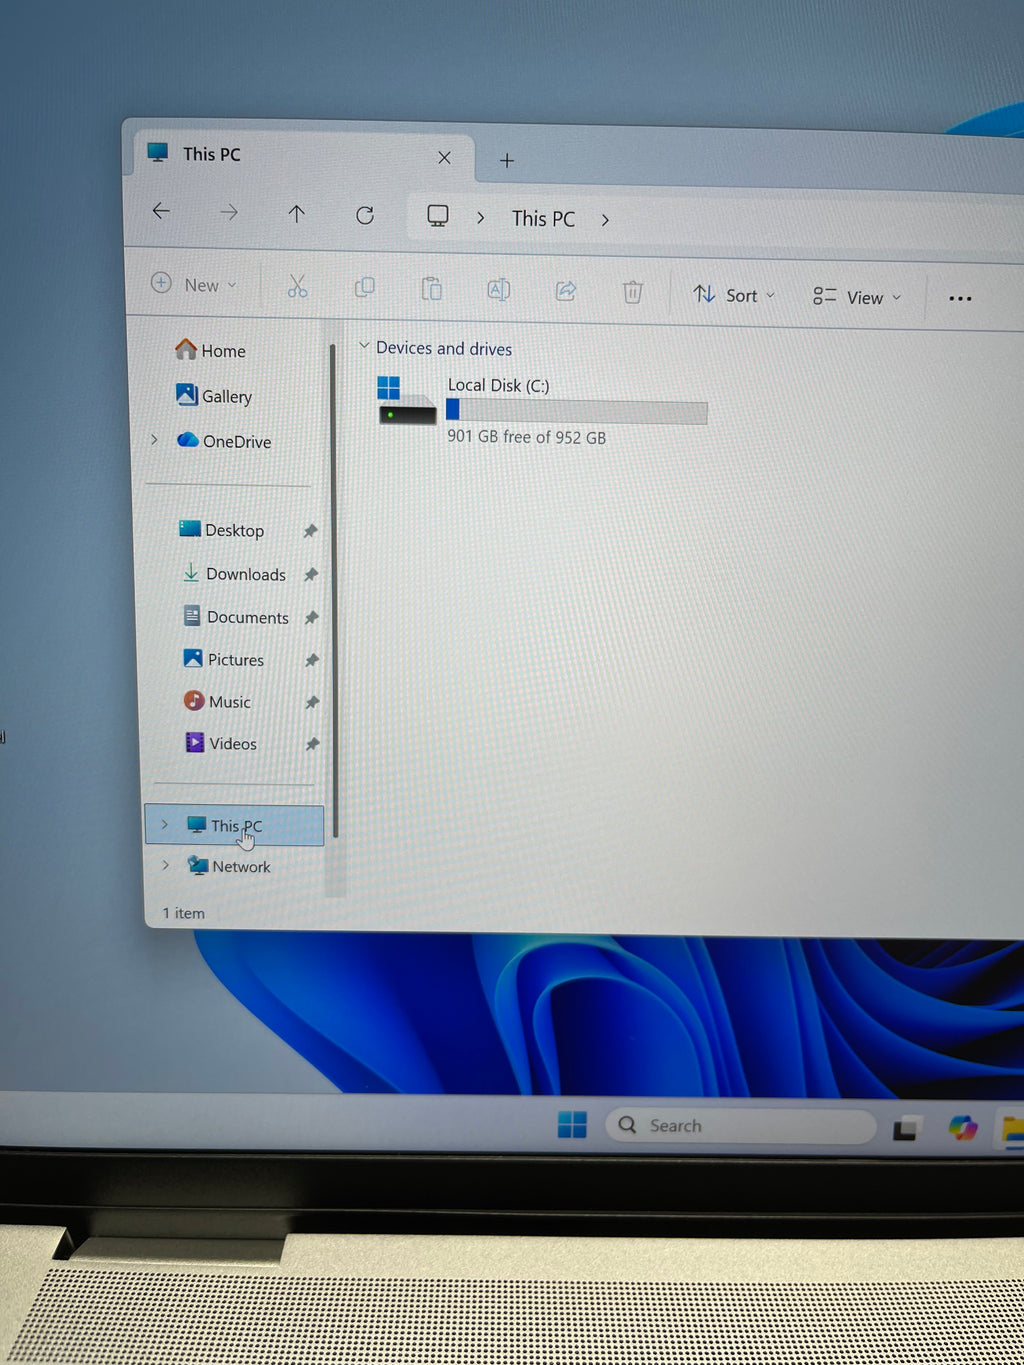Open the Windows Start menu

[572, 1124]
